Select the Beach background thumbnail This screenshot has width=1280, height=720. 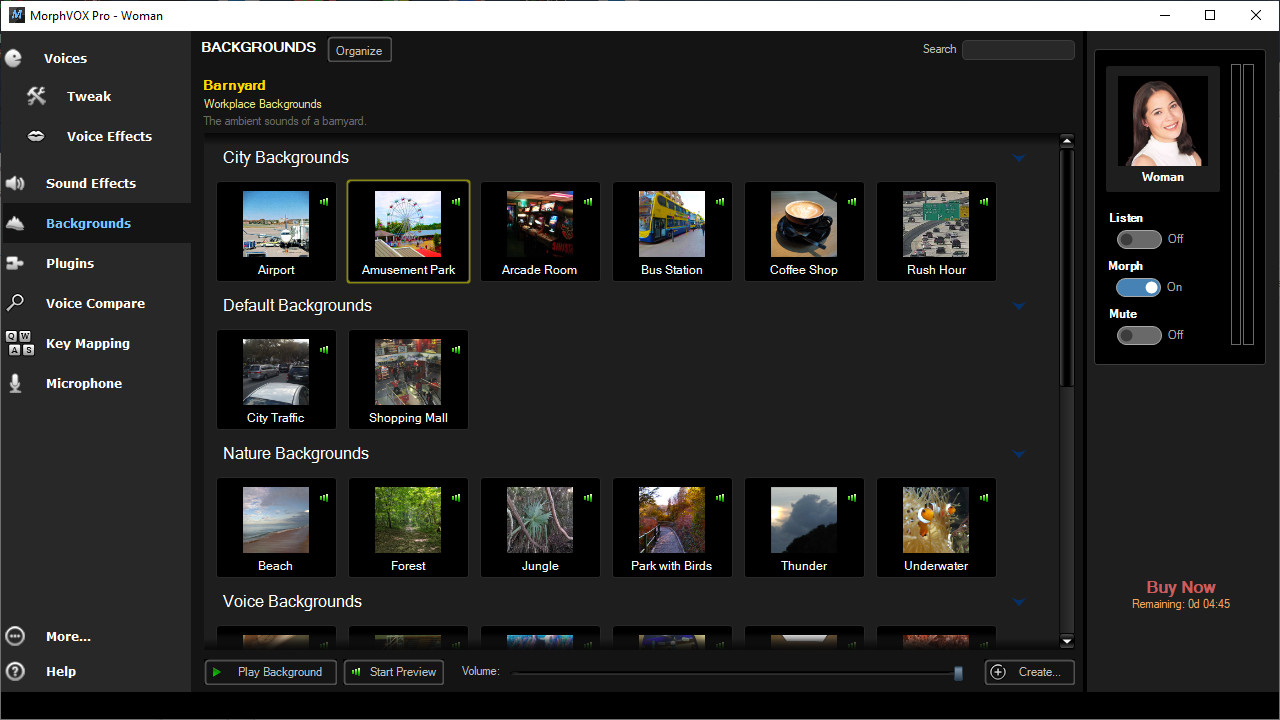click(x=276, y=520)
